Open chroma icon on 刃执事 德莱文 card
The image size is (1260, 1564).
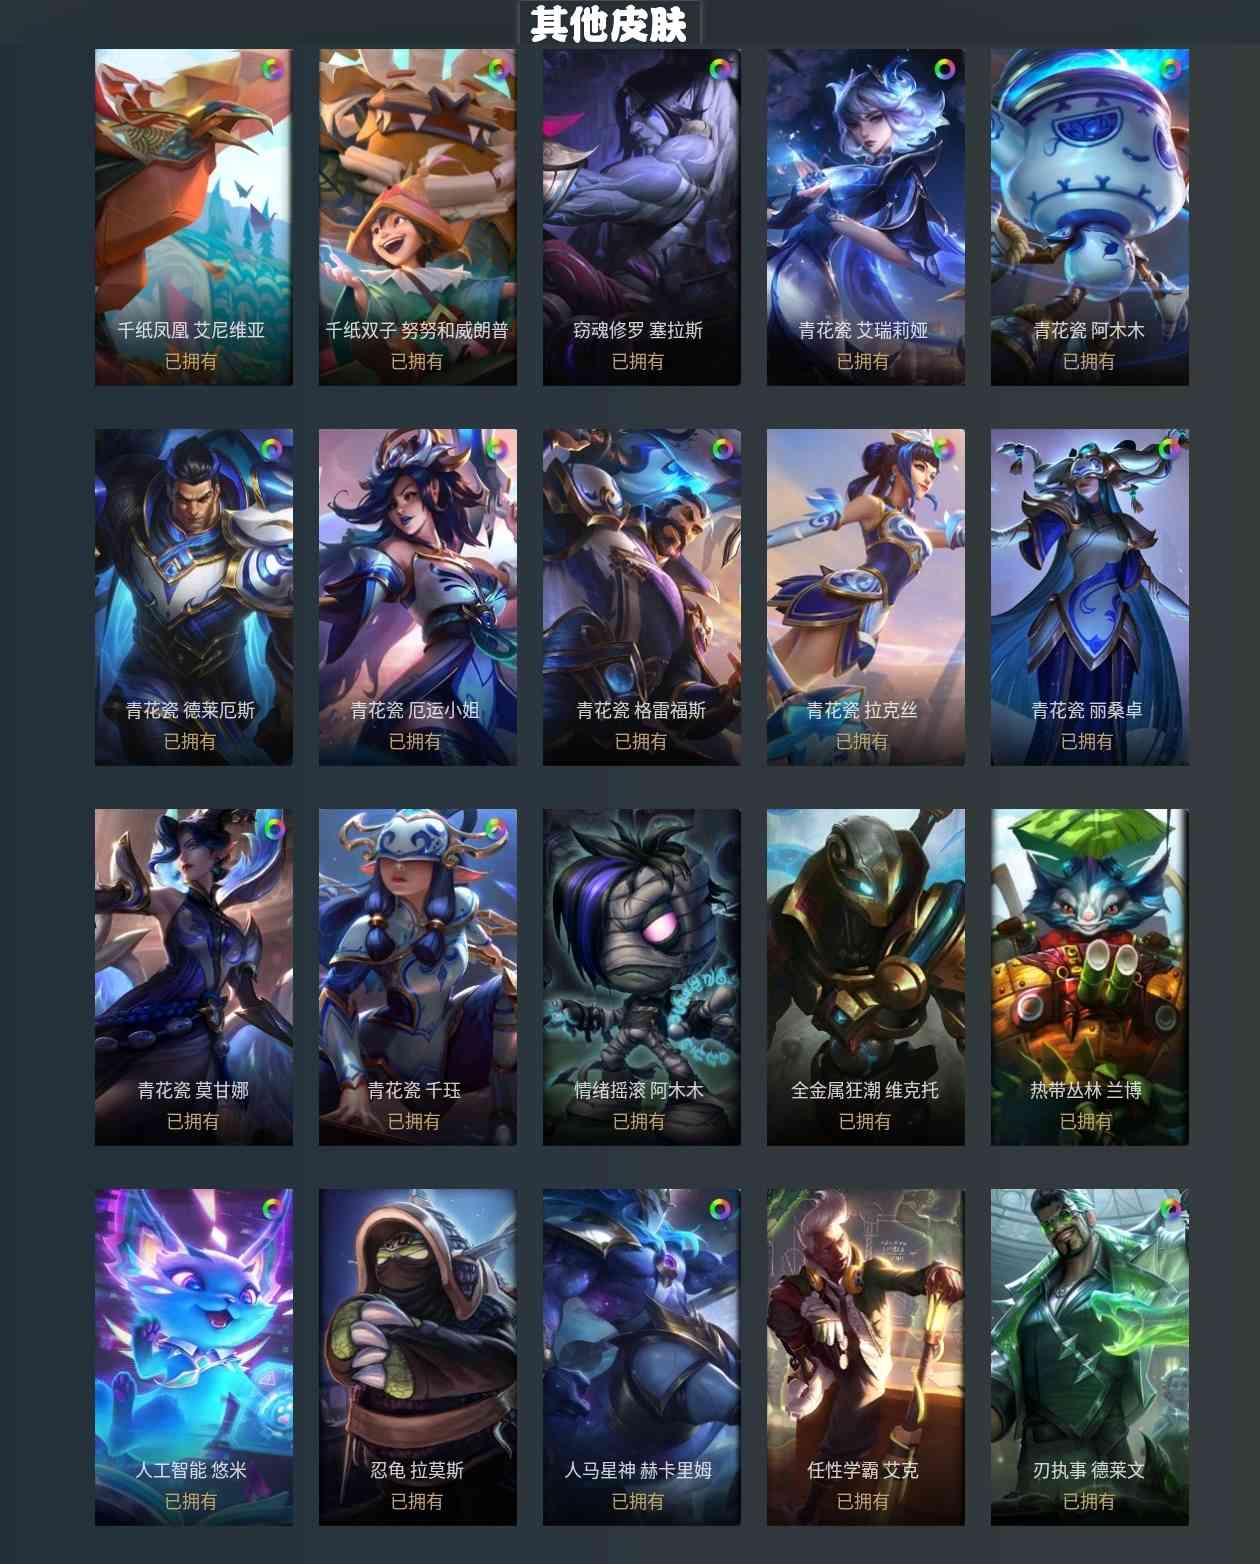coord(1169,1209)
